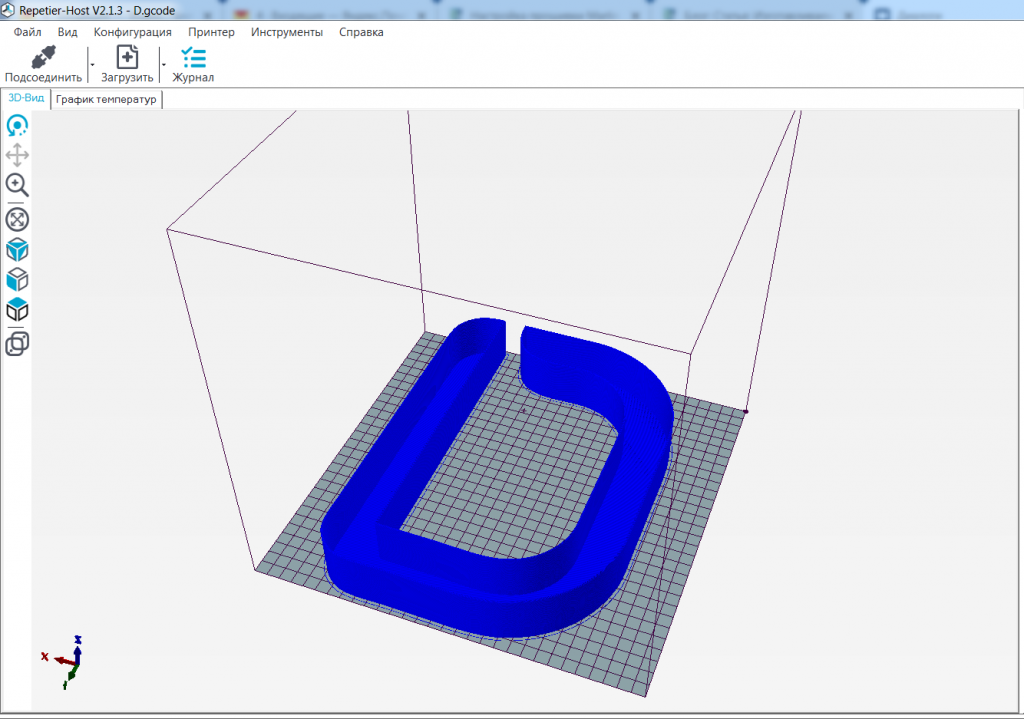Switch to График температур tab
The image size is (1024, 719).
[106, 100]
